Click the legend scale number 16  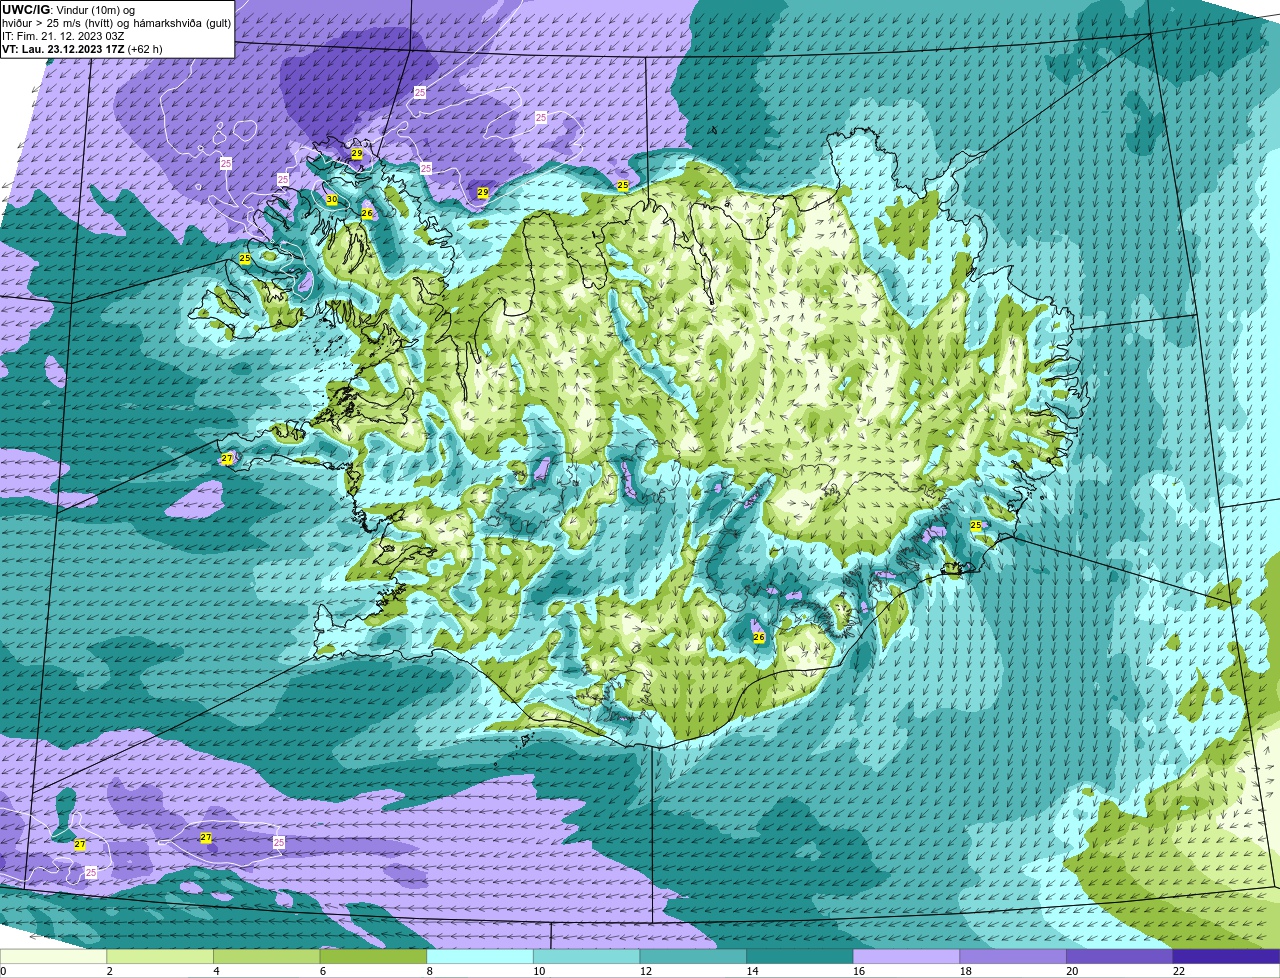[859, 971]
